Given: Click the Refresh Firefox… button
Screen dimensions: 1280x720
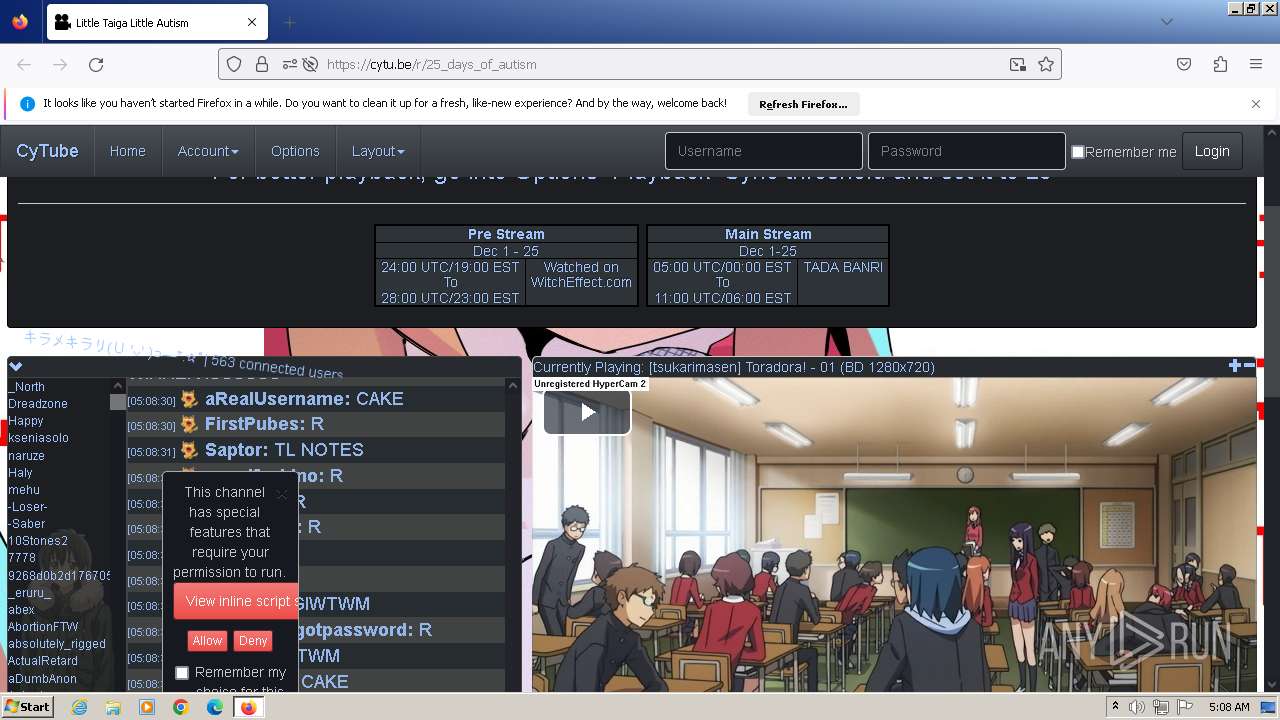Looking at the screenshot, I should [x=803, y=104].
